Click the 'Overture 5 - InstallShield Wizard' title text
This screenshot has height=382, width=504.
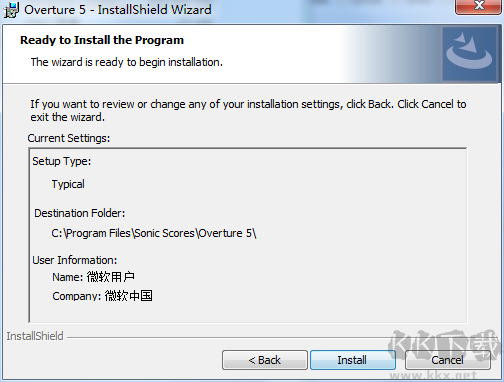click(118, 10)
